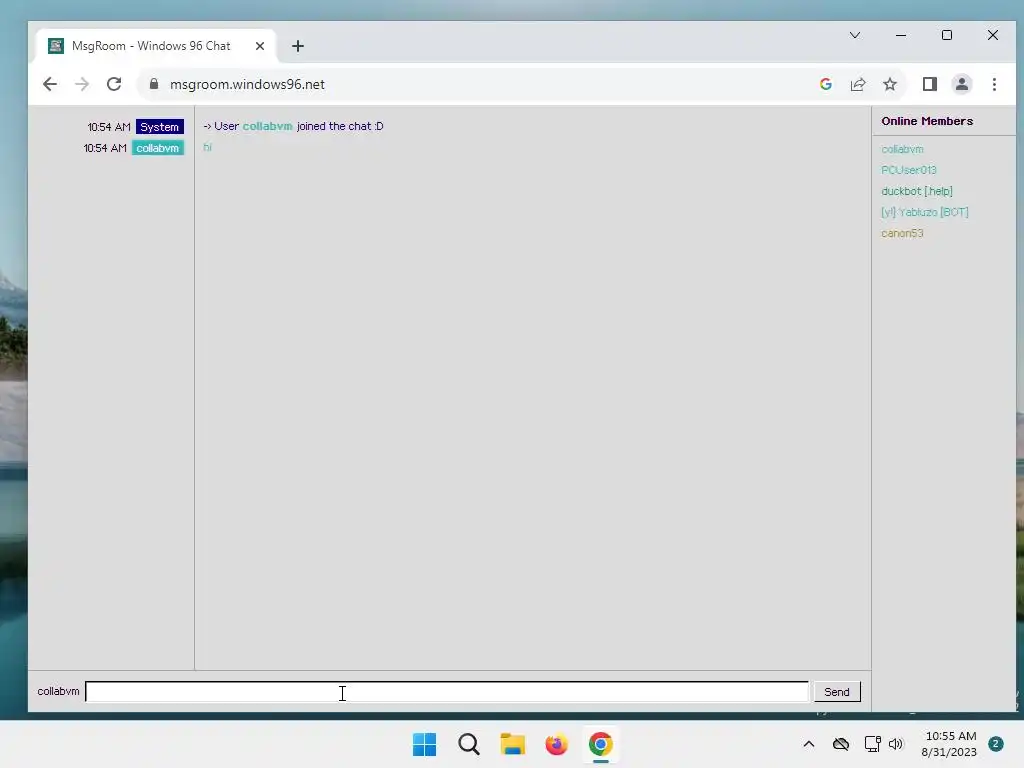1024x768 pixels.
Task: Select duckbot [.help] in Online Members
Action: click(916, 191)
